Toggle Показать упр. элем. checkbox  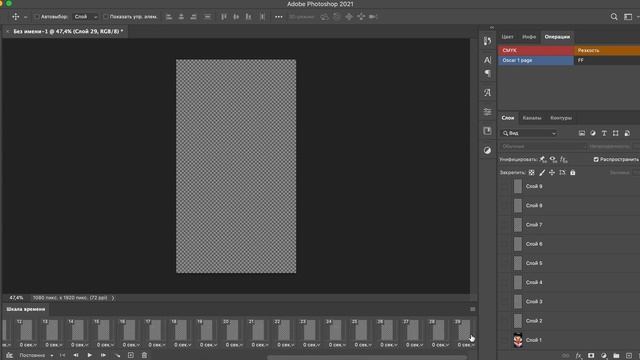pos(105,17)
